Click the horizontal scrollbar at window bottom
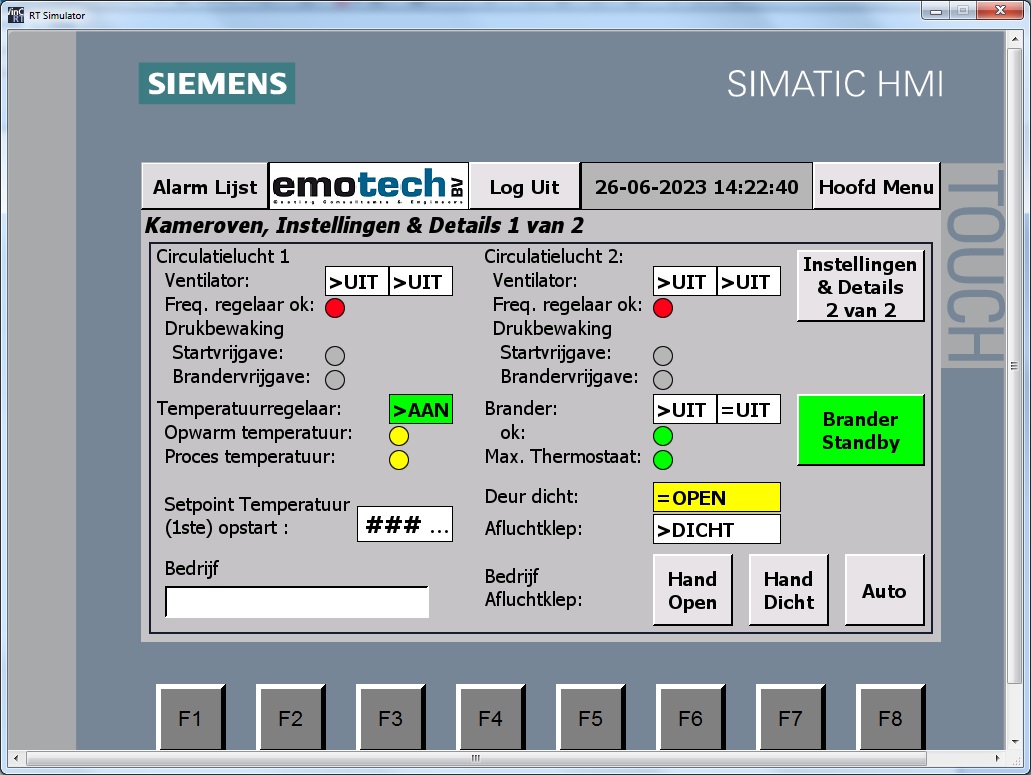 (475, 758)
